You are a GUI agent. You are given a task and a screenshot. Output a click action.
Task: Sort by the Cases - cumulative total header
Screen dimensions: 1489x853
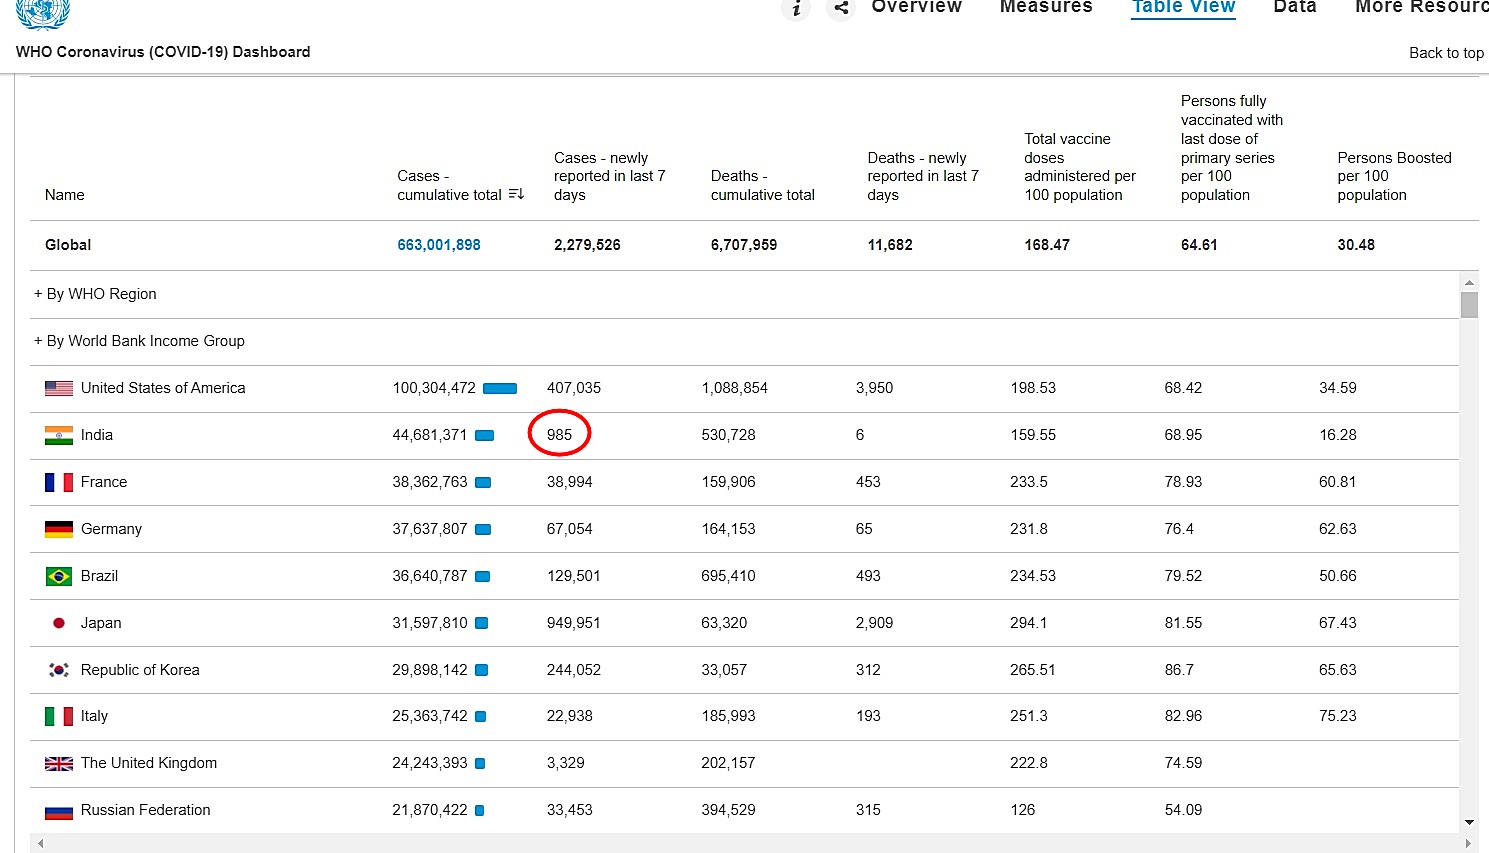click(449, 185)
